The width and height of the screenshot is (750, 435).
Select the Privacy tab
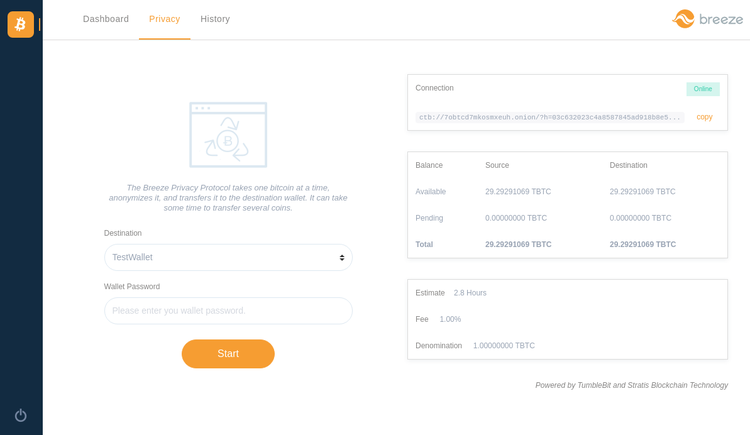coord(165,19)
